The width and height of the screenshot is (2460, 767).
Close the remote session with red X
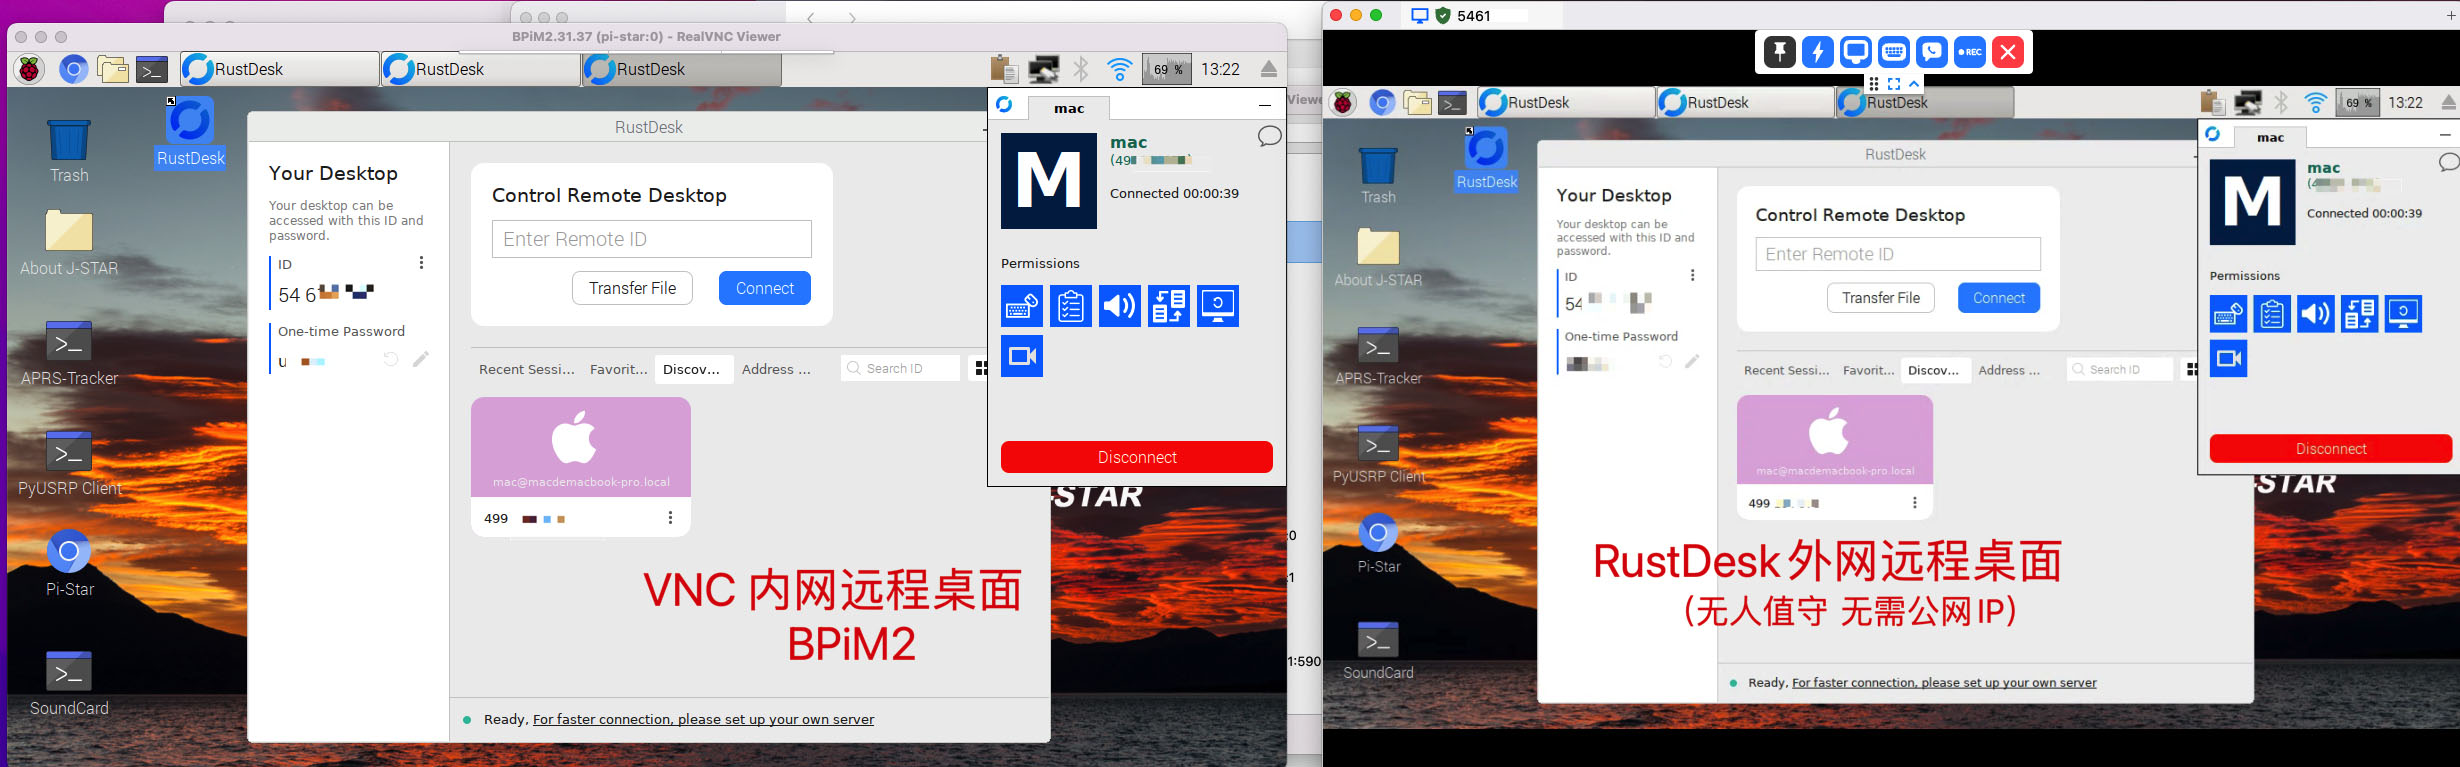point(2007,52)
